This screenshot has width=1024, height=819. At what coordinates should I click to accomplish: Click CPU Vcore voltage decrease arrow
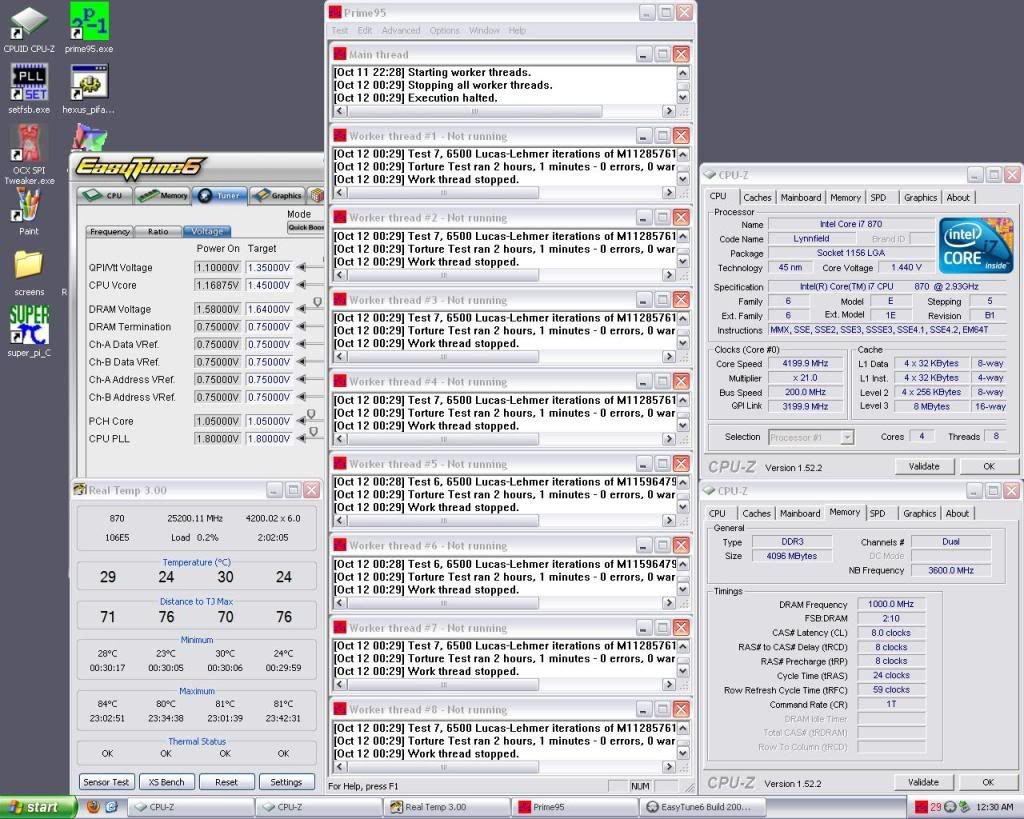coord(301,285)
